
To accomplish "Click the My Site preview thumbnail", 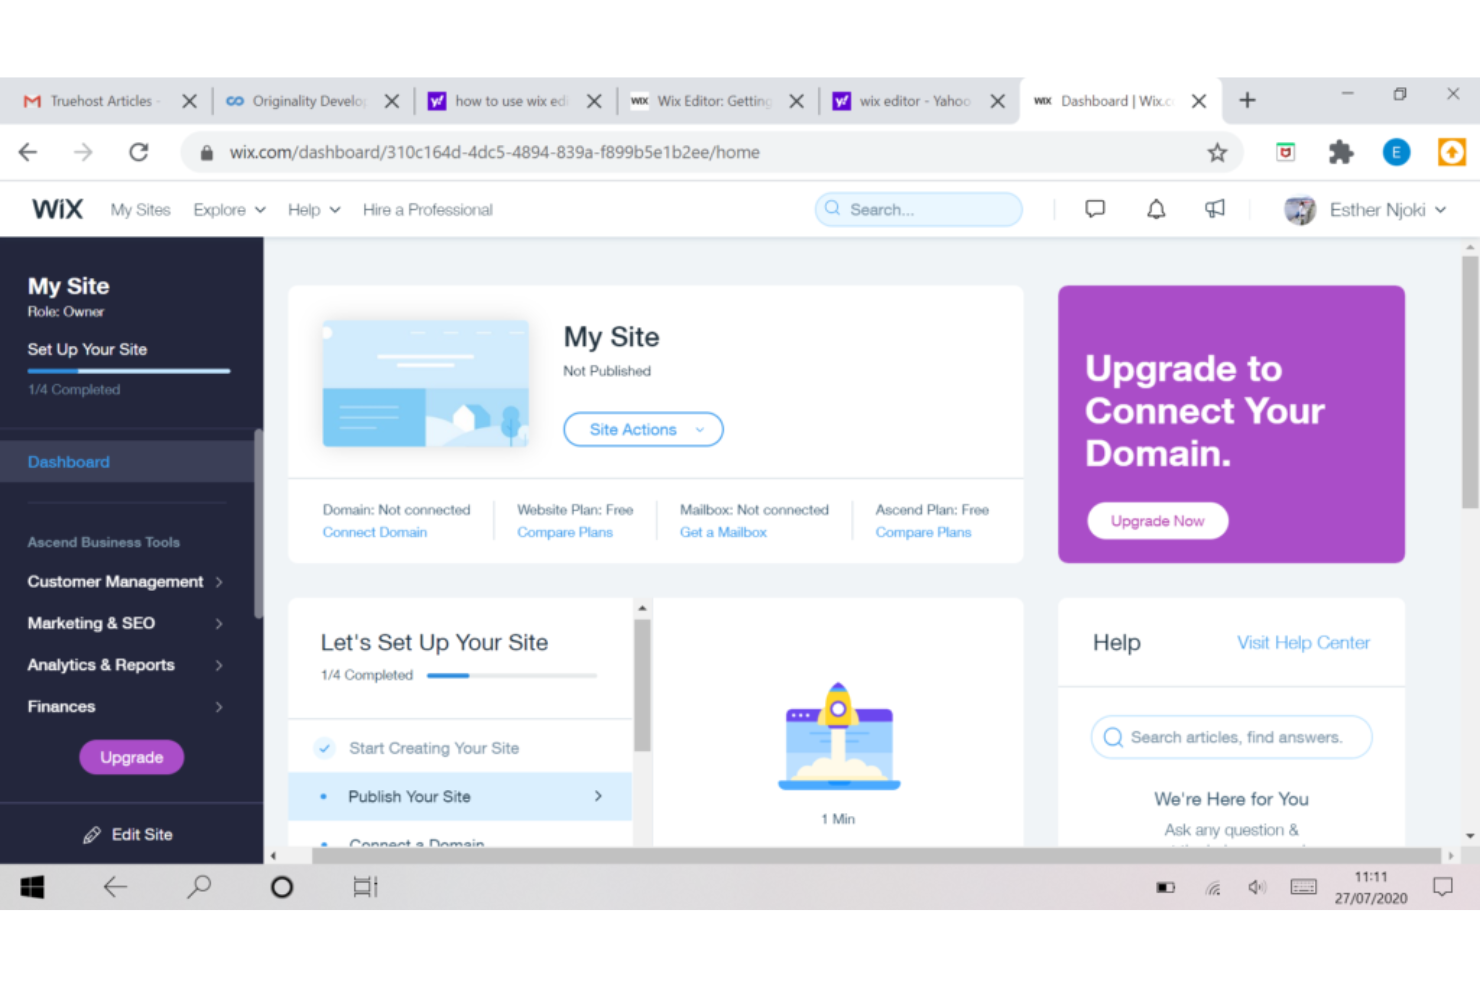I will tap(426, 383).
